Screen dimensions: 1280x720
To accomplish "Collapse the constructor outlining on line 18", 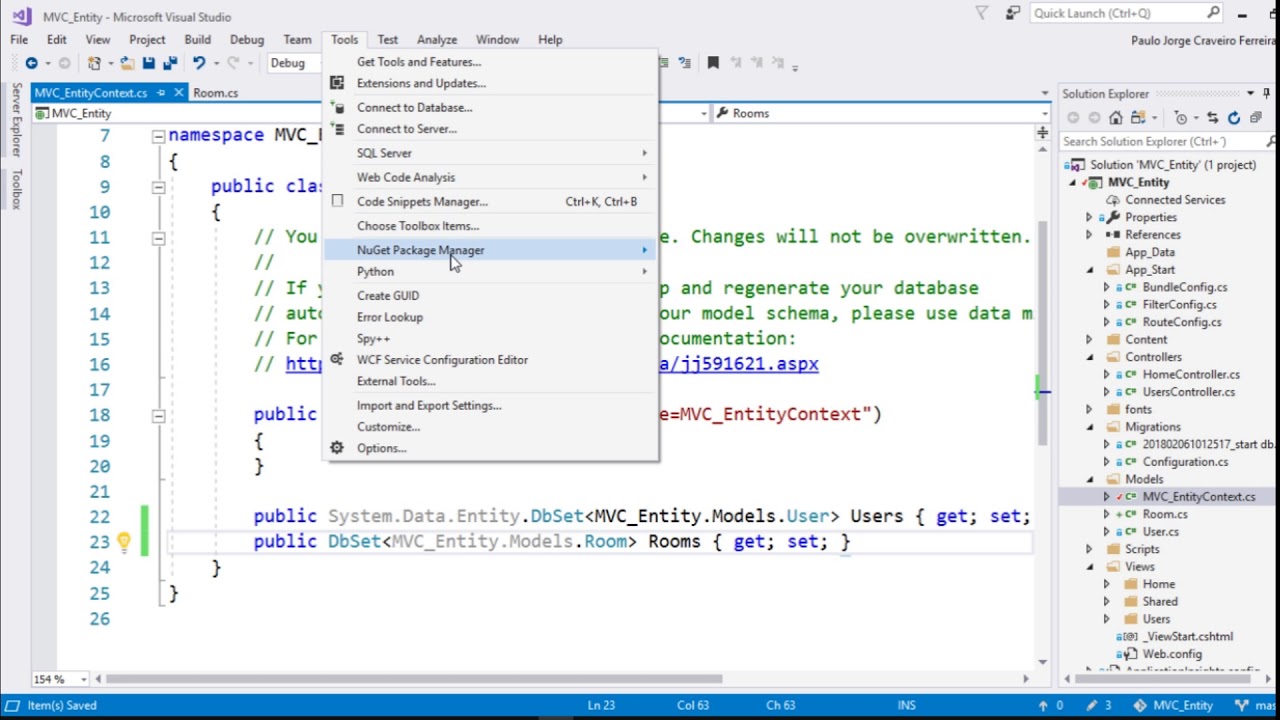I will 158,415.
